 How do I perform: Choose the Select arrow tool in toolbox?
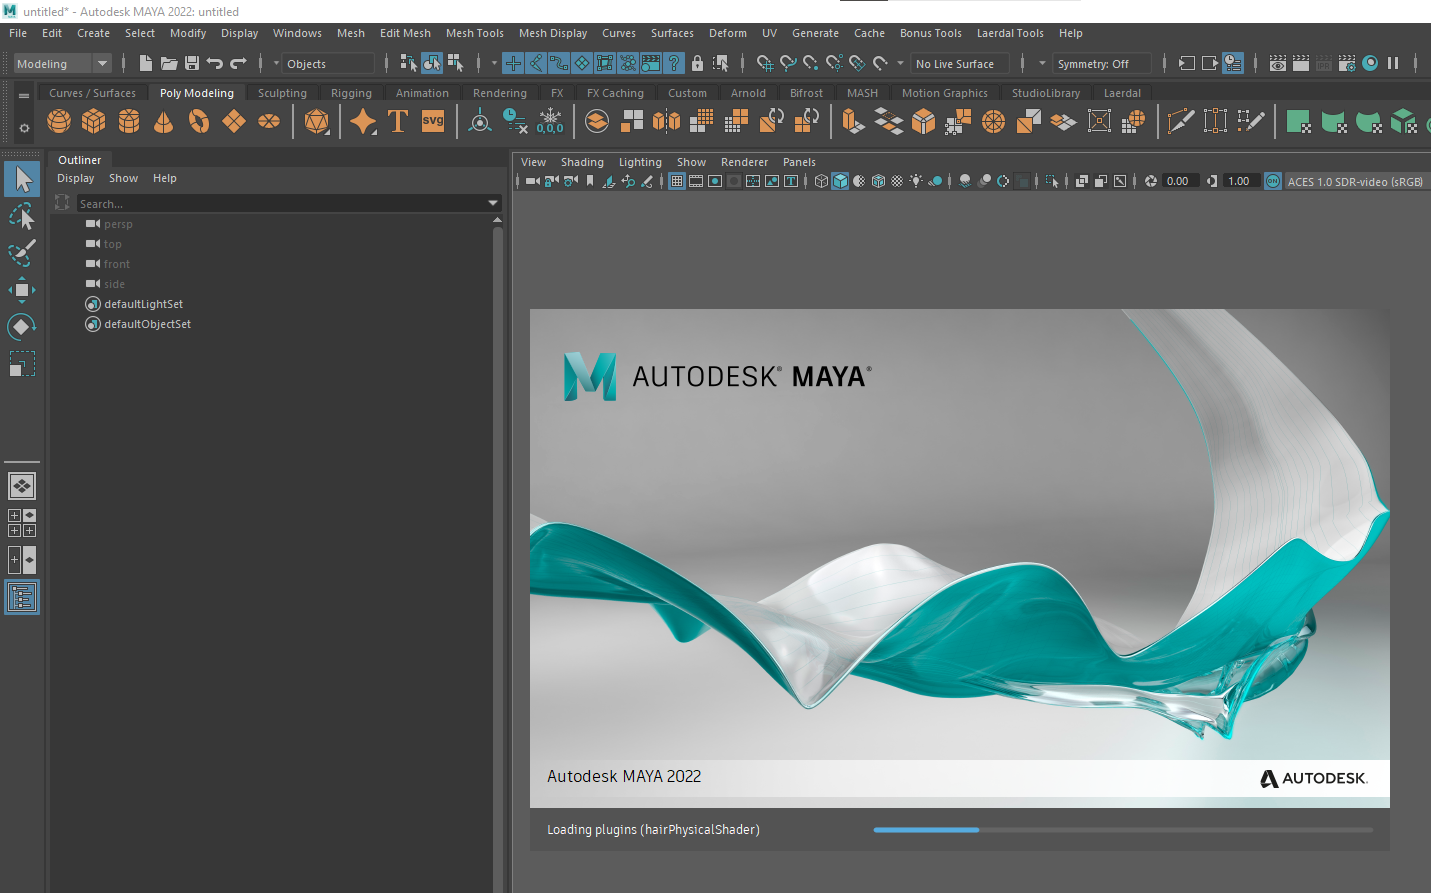(22, 180)
